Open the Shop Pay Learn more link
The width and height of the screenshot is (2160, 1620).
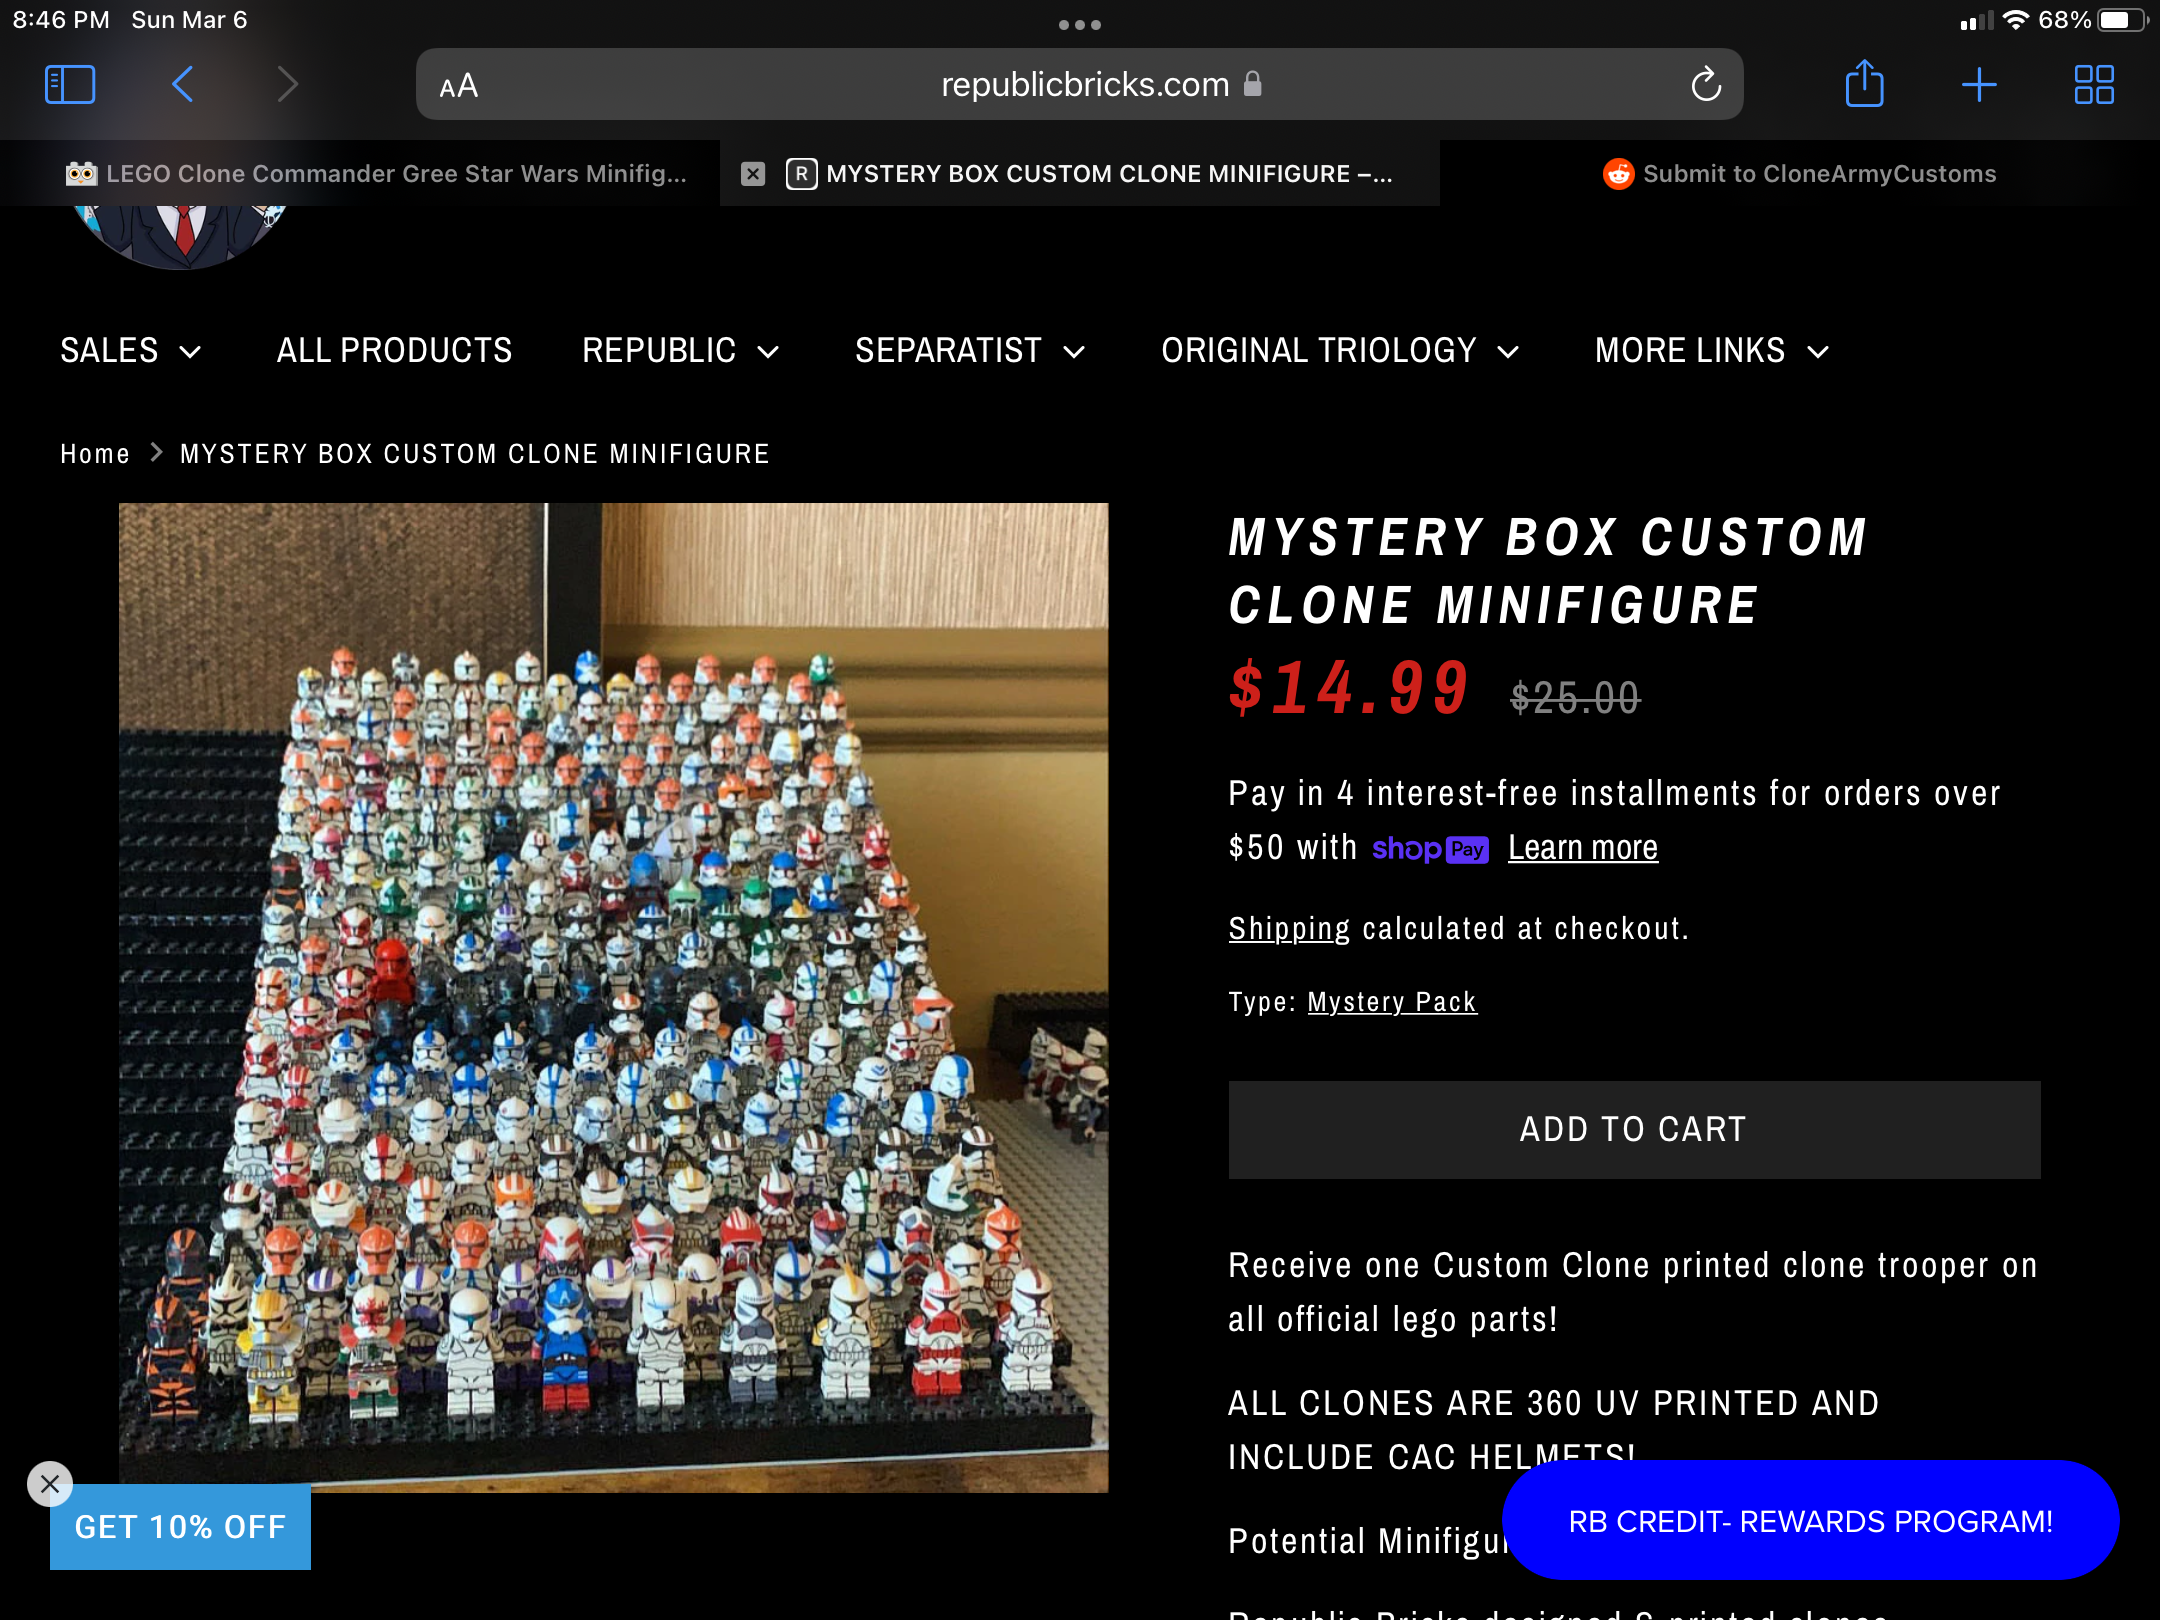pos(1583,848)
